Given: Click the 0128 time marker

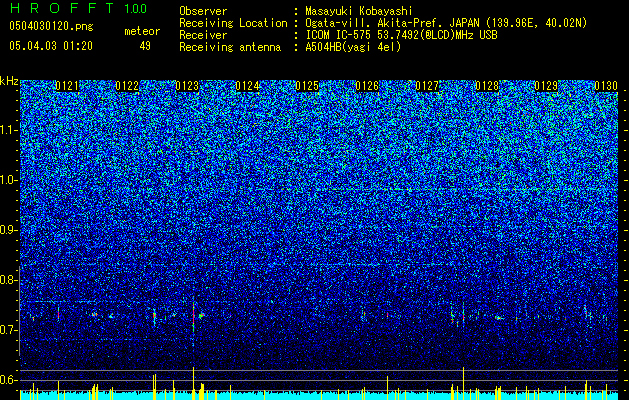Looking at the screenshot, I should tap(487, 86).
